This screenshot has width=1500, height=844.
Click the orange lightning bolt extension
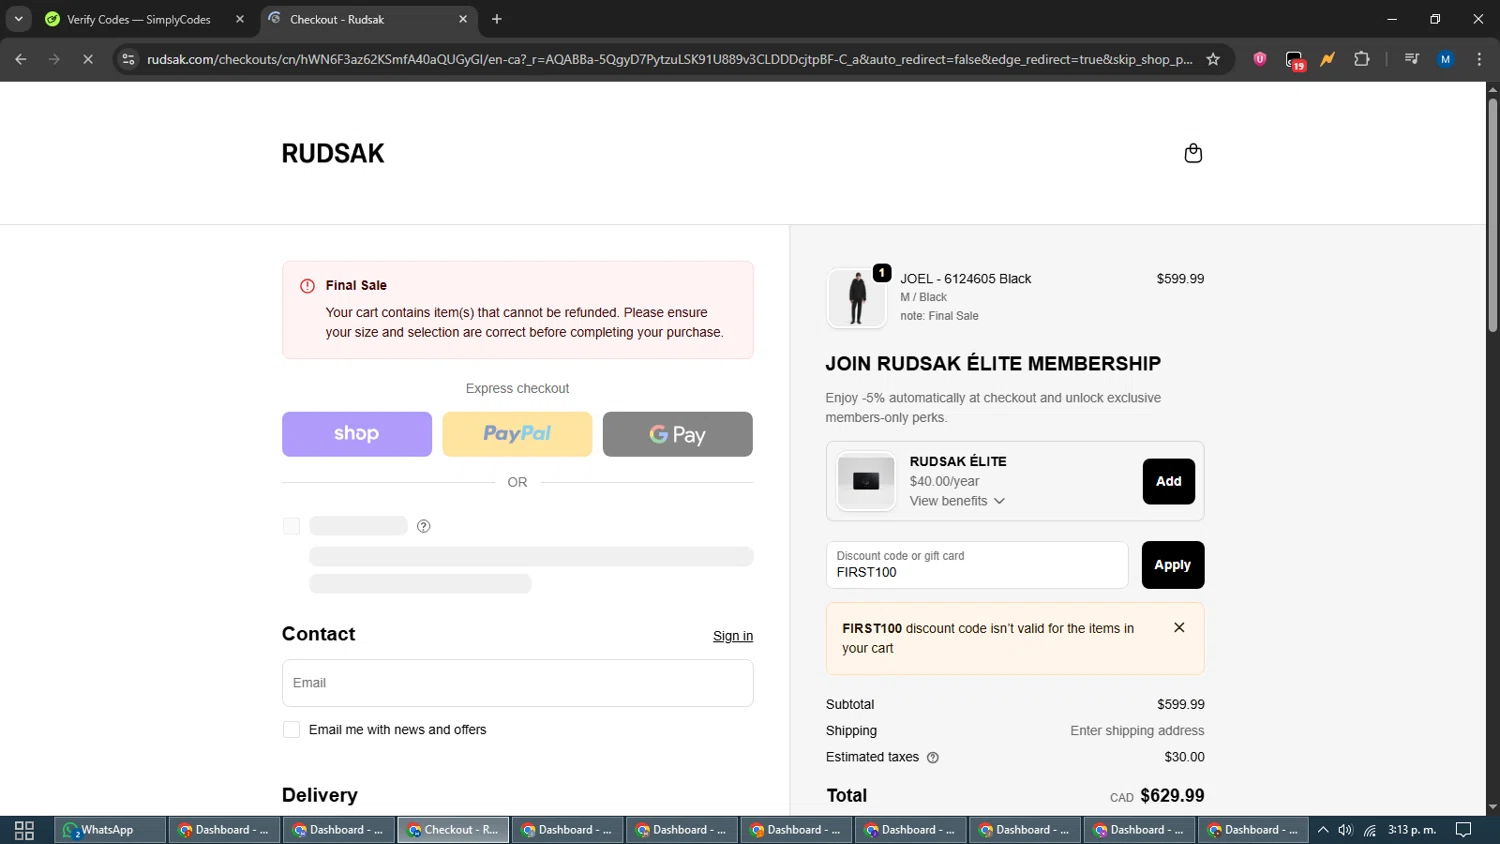(1328, 59)
